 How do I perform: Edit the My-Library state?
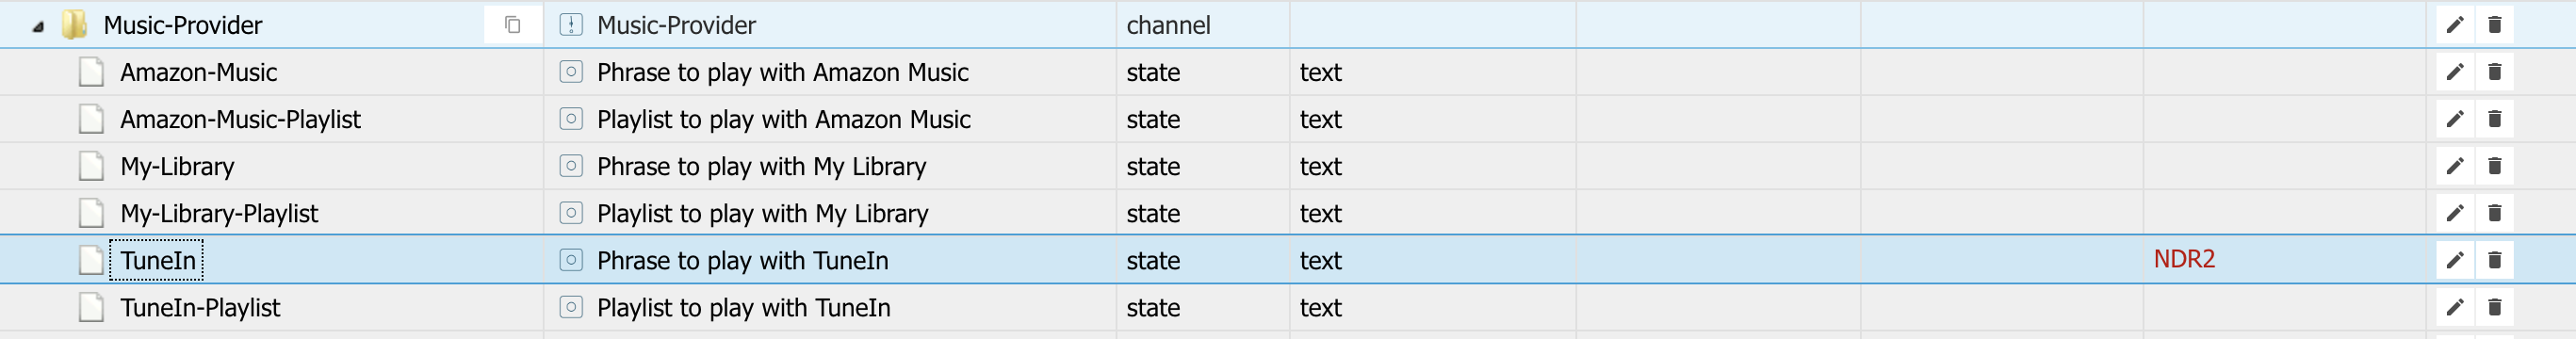coord(2455,166)
